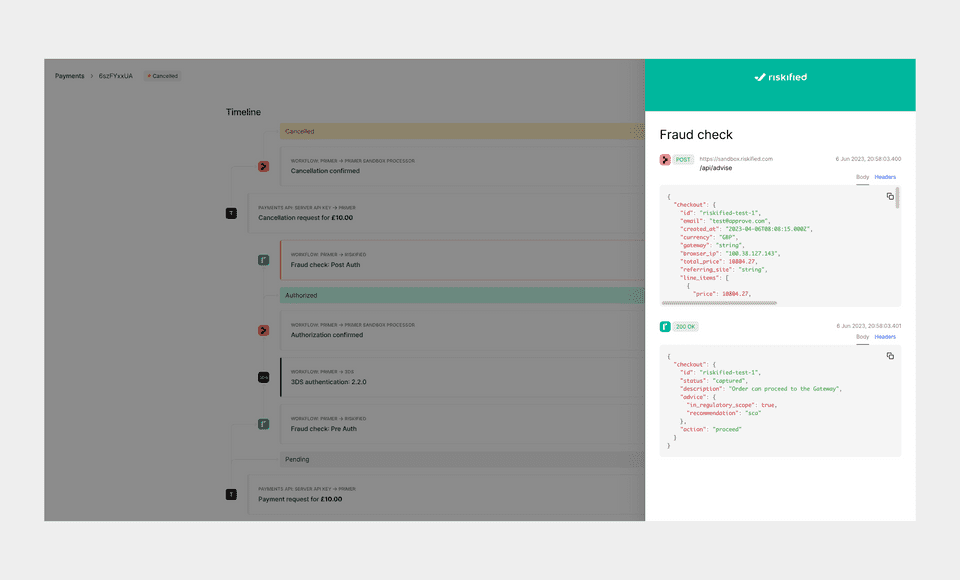Screen dimensions: 960x580
Task: Open the response Body tab
Action: [862, 337]
